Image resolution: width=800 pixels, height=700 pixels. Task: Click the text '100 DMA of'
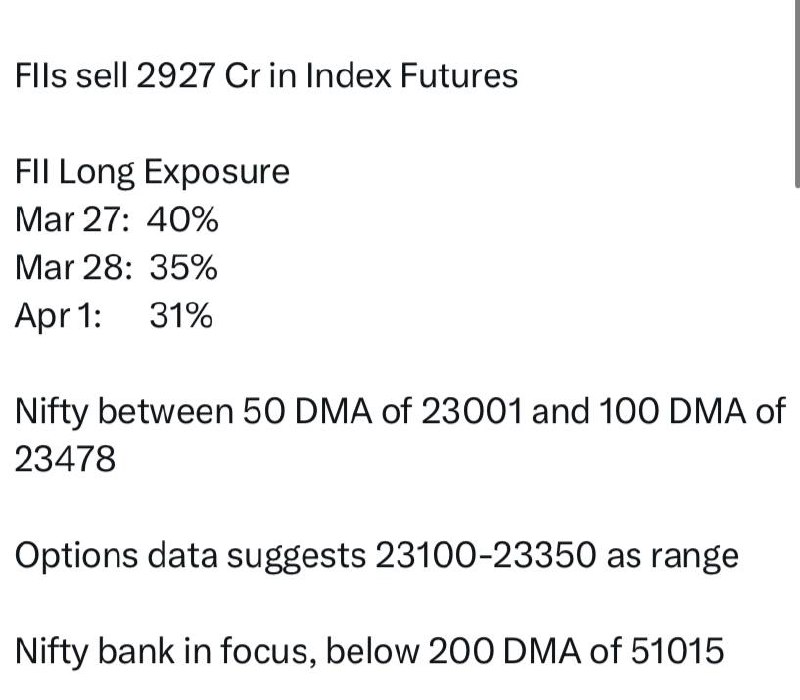click(x=692, y=411)
